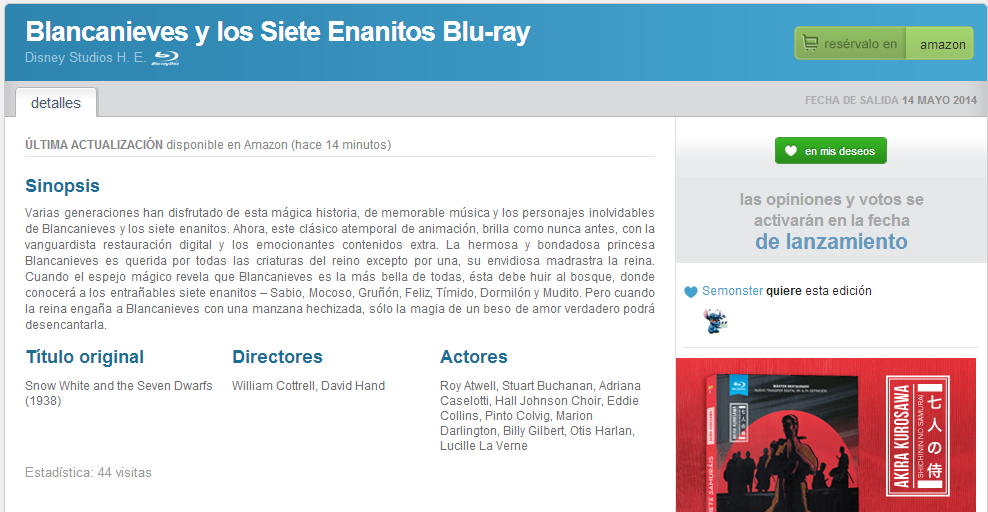
Task: Click the Disney Studios H. E. label
Action: point(86,57)
